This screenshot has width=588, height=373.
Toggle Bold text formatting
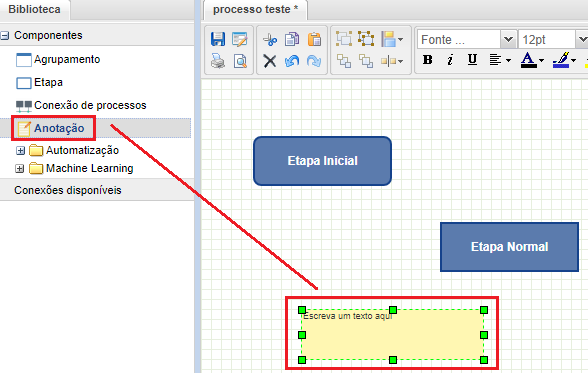tap(428, 60)
